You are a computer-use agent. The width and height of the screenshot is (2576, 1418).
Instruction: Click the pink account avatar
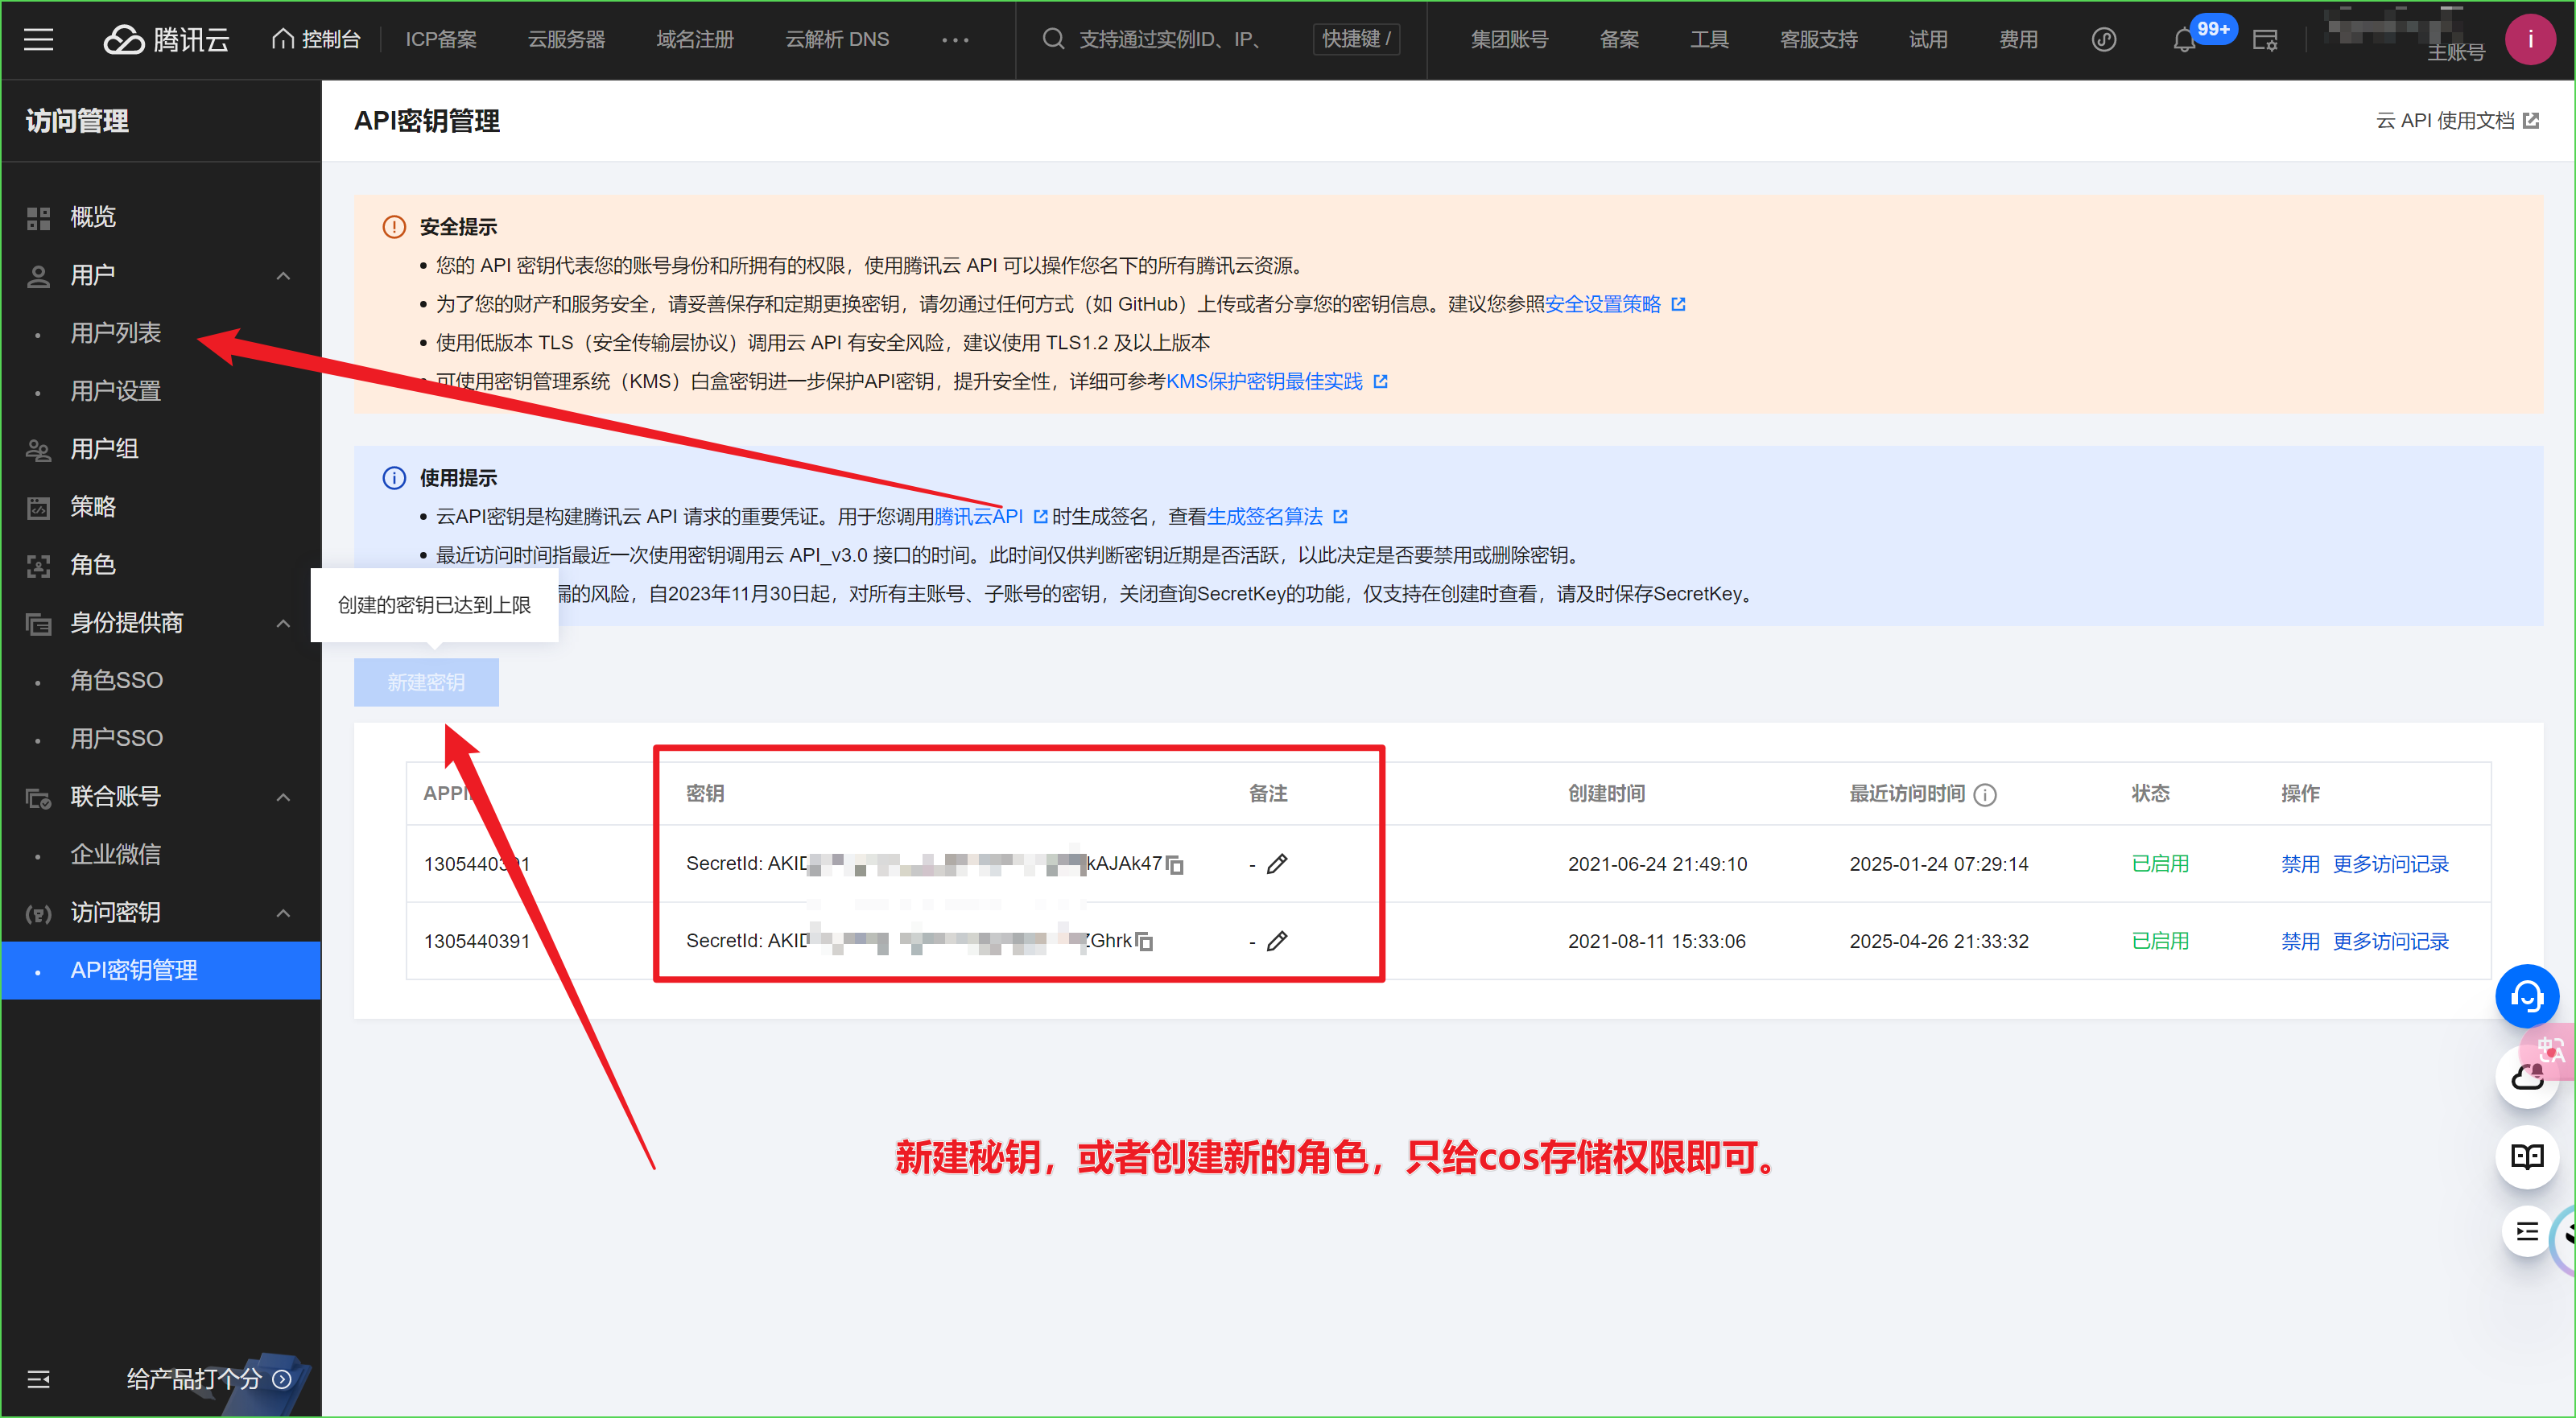(x=2531, y=39)
